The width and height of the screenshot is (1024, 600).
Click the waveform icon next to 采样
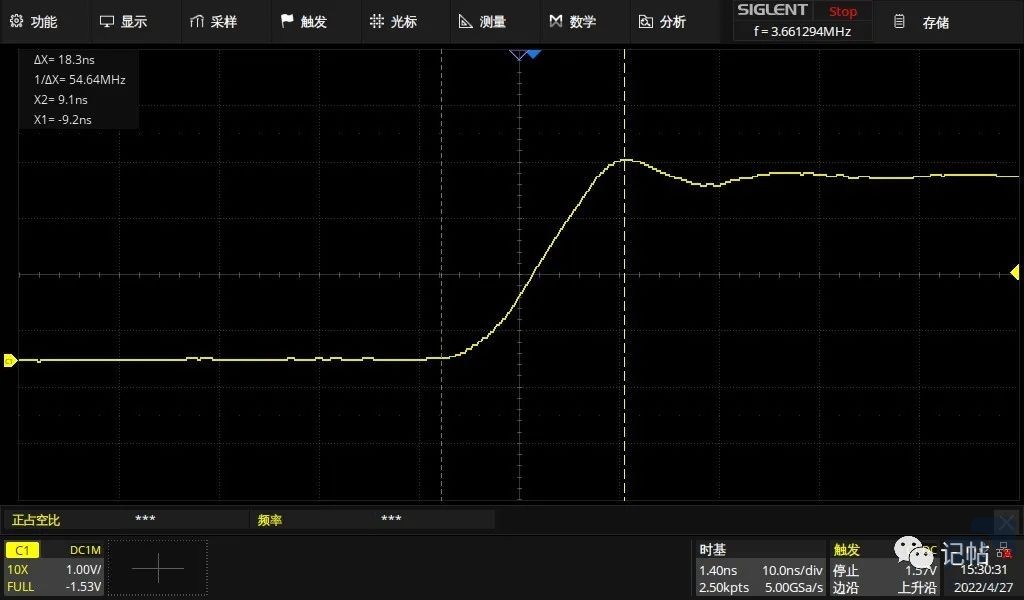(197, 22)
